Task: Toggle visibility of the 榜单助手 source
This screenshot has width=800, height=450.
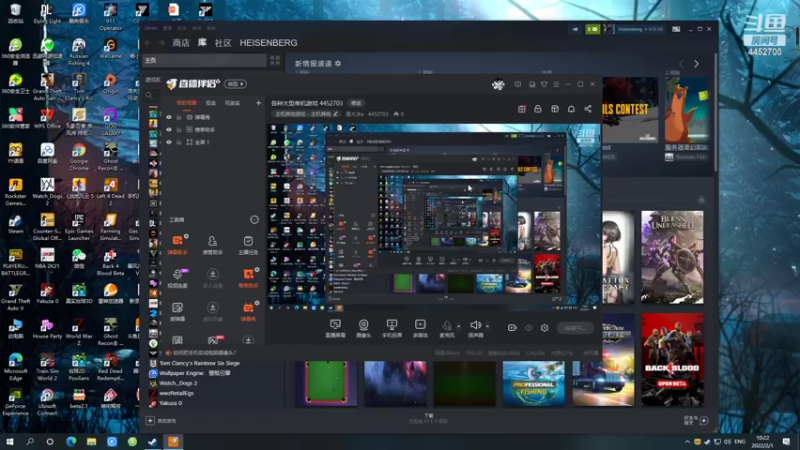Action: coord(169,130)
